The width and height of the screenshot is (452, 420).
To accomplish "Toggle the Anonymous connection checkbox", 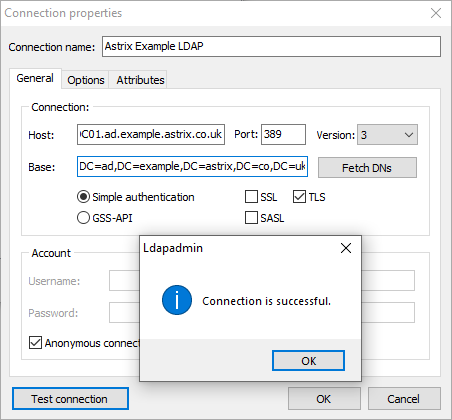I will tap(35, 343).
